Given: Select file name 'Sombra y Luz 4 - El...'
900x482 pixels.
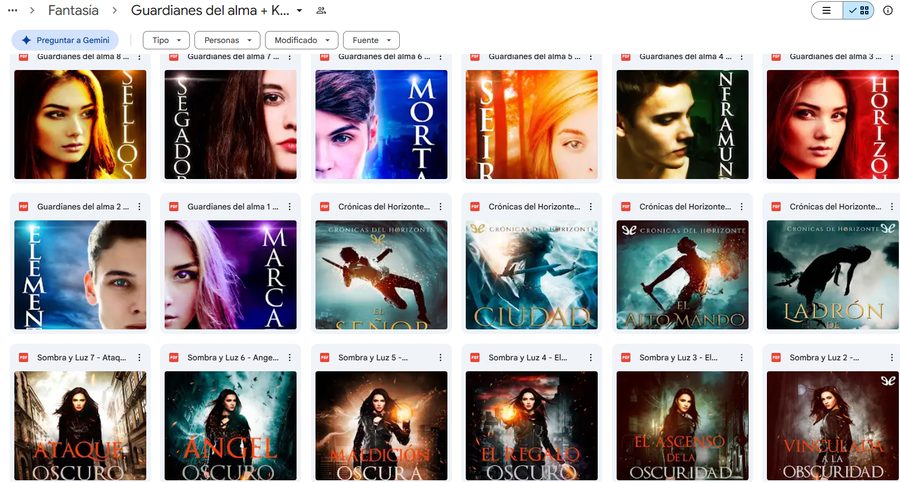Looking at the screenshot, I should 527,357.
